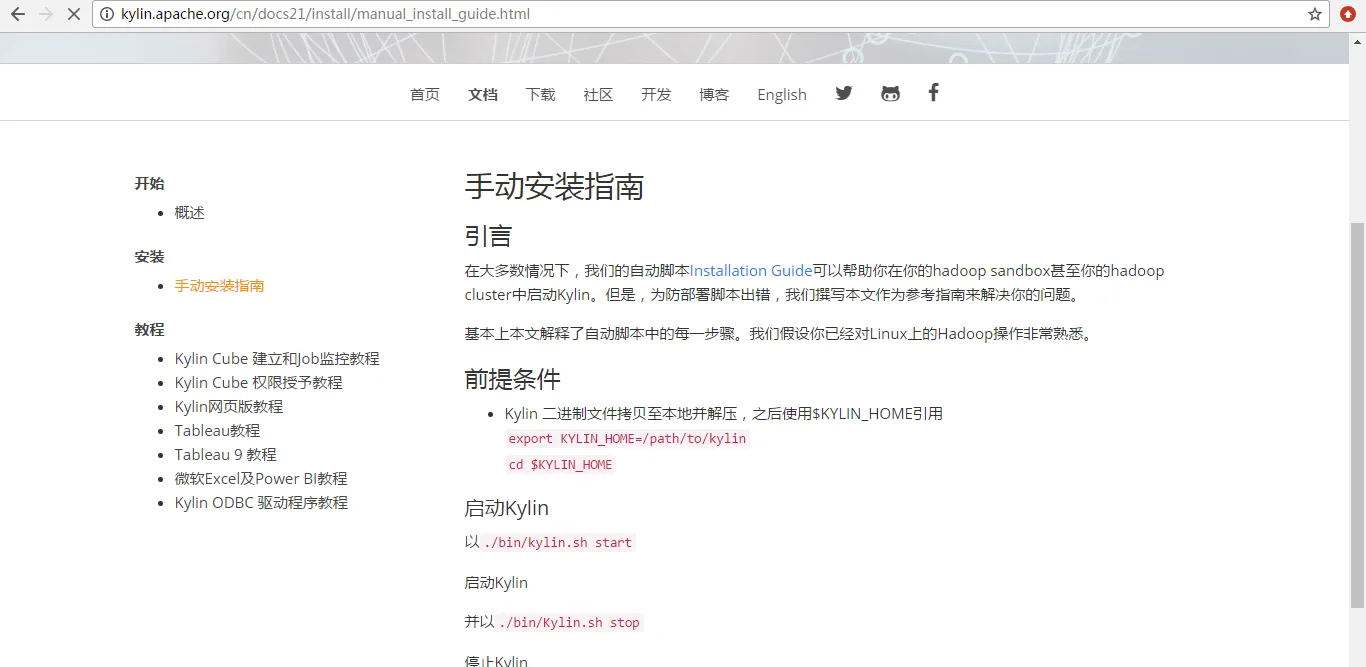
Task: Open Kylin Cube 建立和Job监控教程
Action: (277, 358)
